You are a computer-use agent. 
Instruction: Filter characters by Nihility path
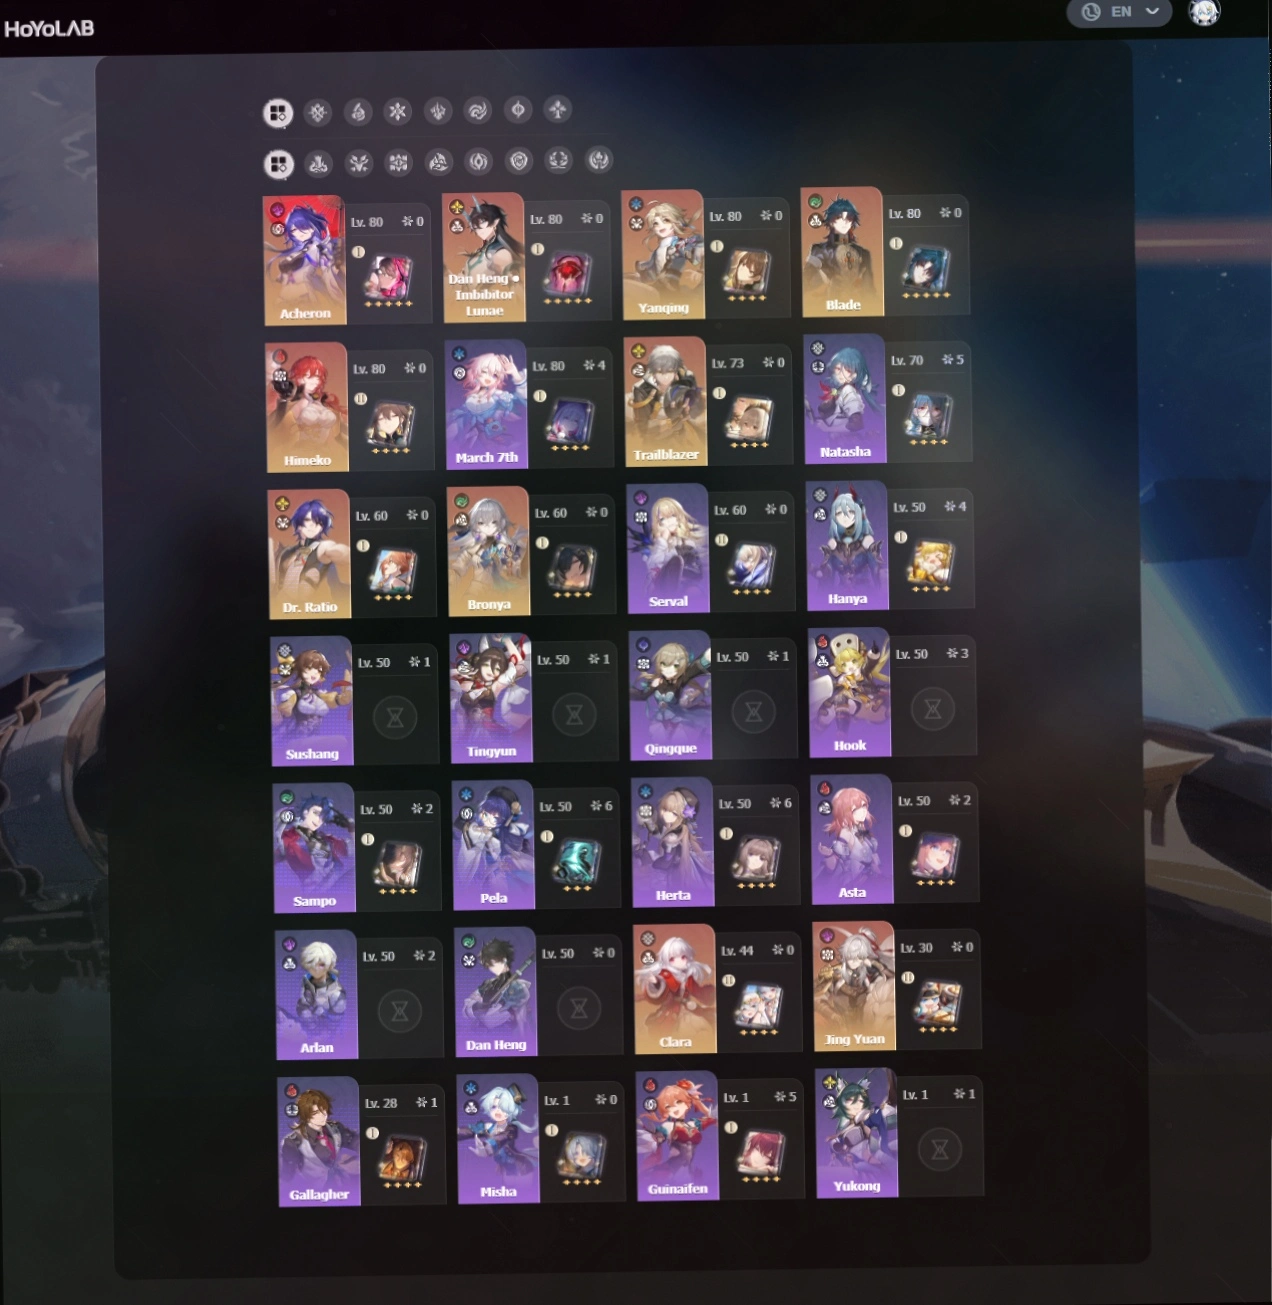point(479,160)
